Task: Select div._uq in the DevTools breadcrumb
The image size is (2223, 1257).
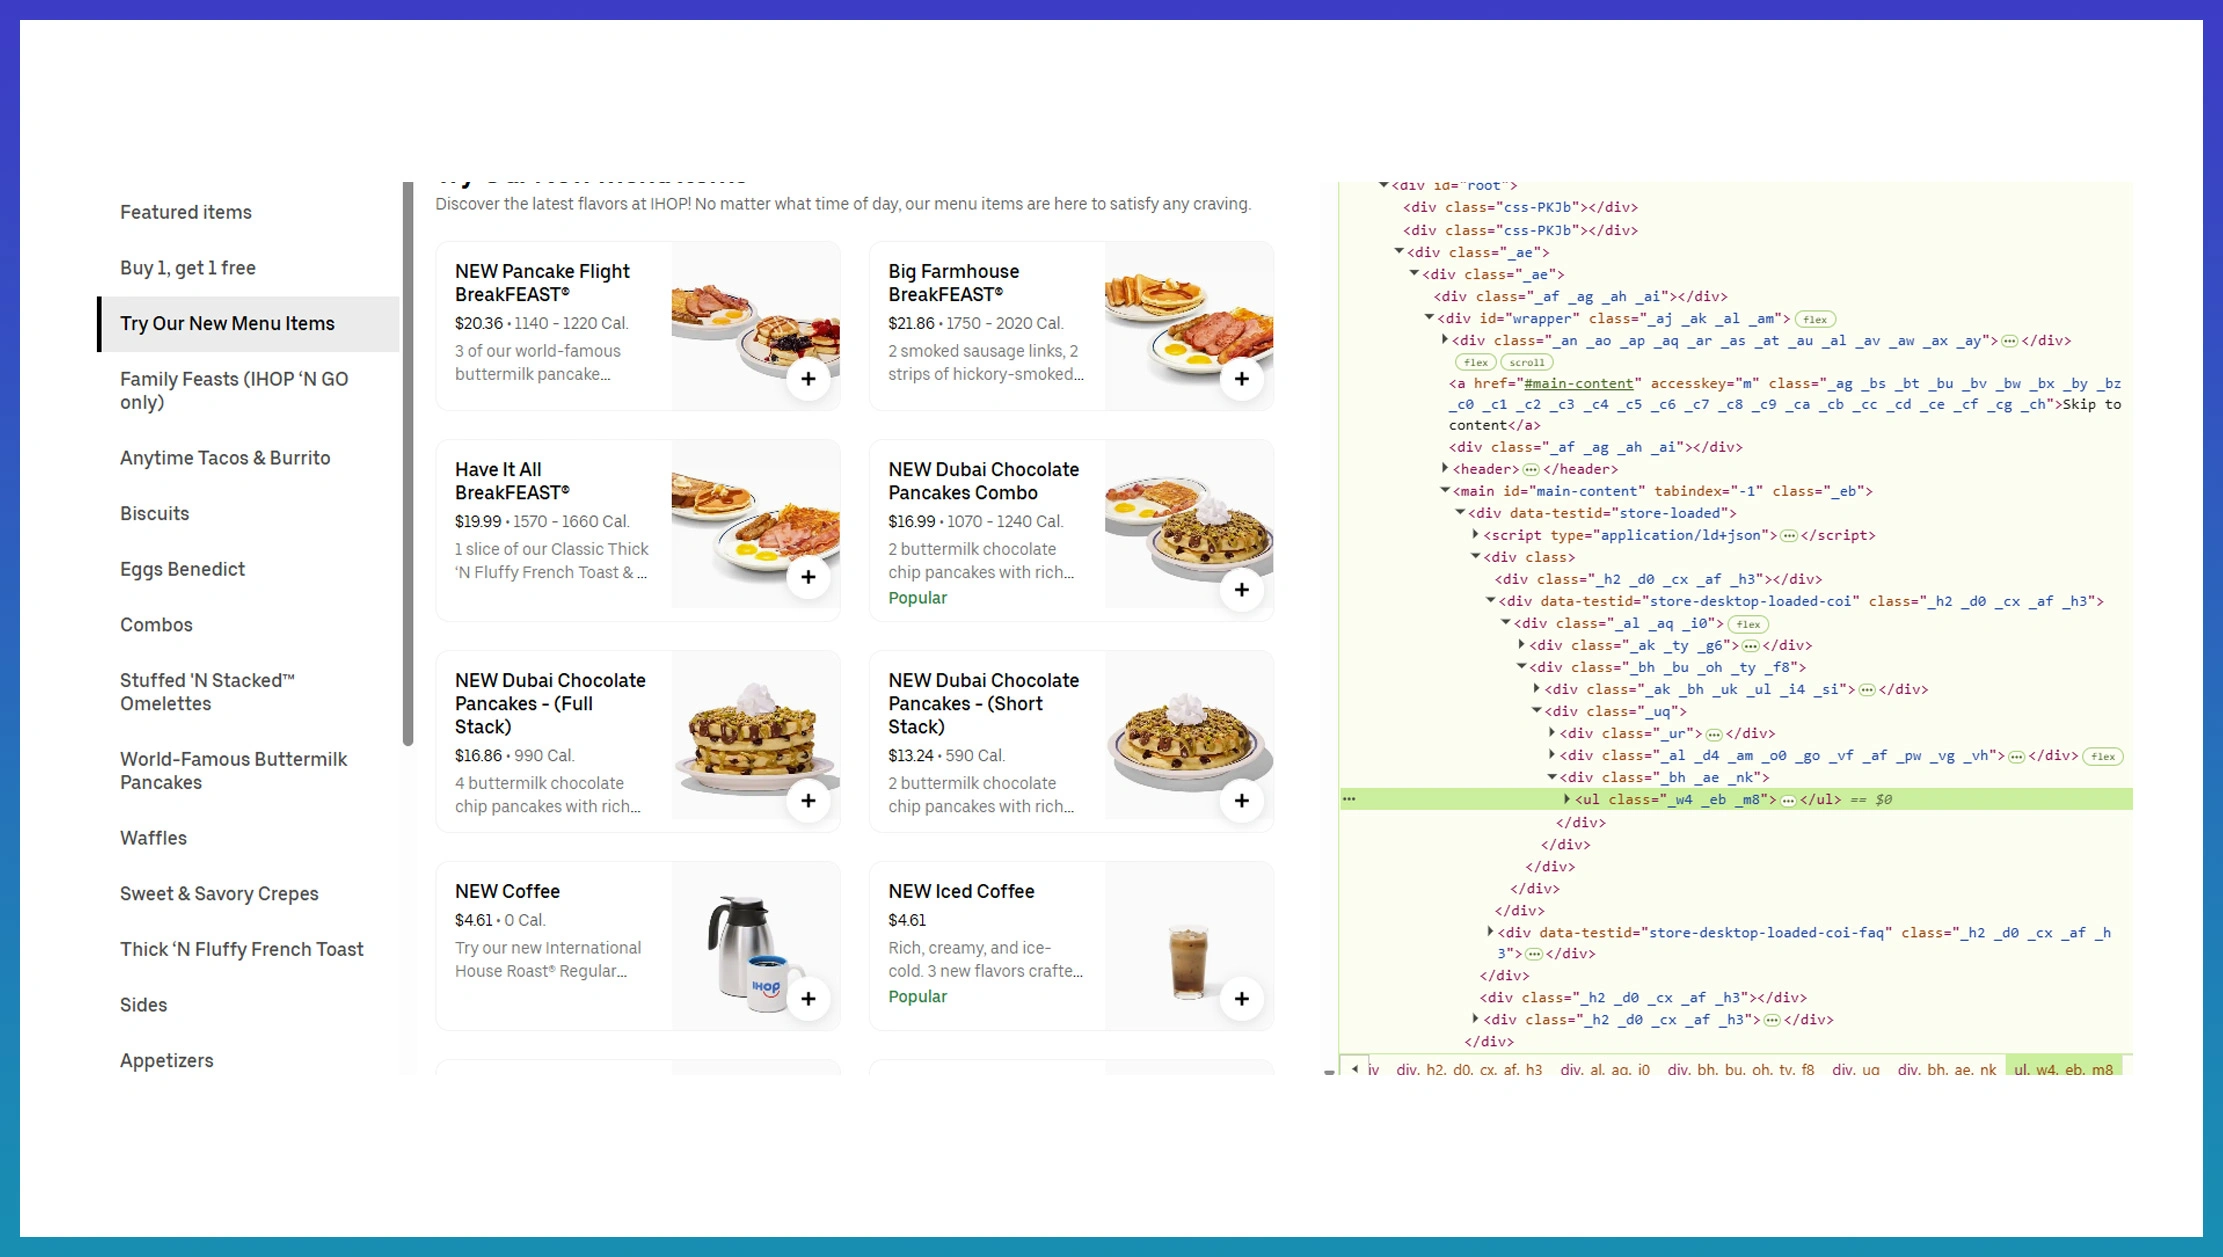Action: click(x=1855, y=1069)
